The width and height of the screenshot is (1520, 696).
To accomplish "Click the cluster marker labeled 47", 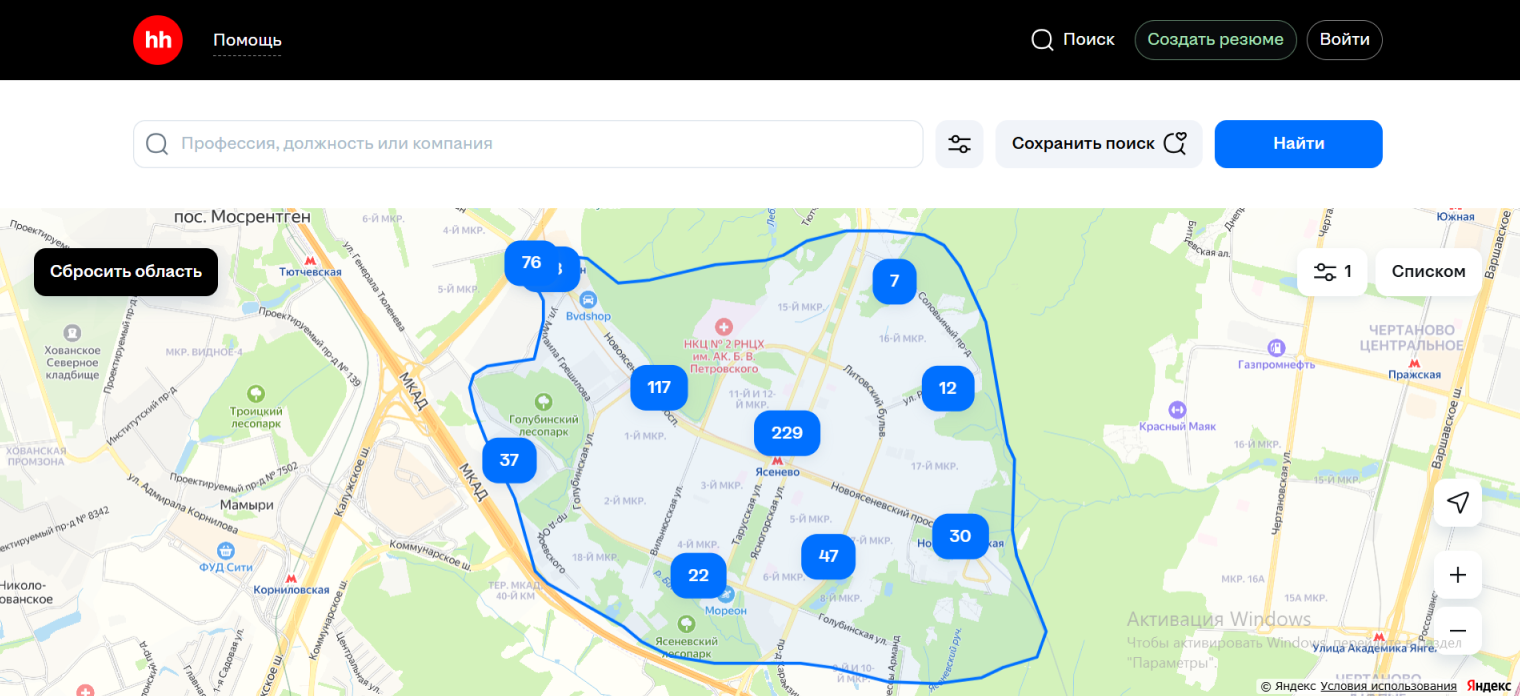I will click(x=828, y=557).
